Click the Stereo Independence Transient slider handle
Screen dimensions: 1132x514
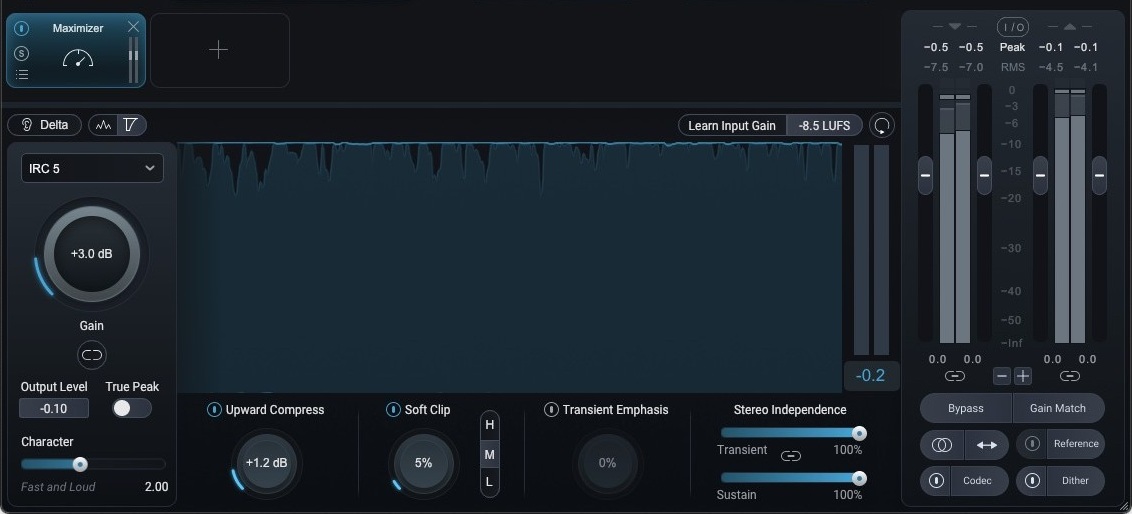[859, 433]
